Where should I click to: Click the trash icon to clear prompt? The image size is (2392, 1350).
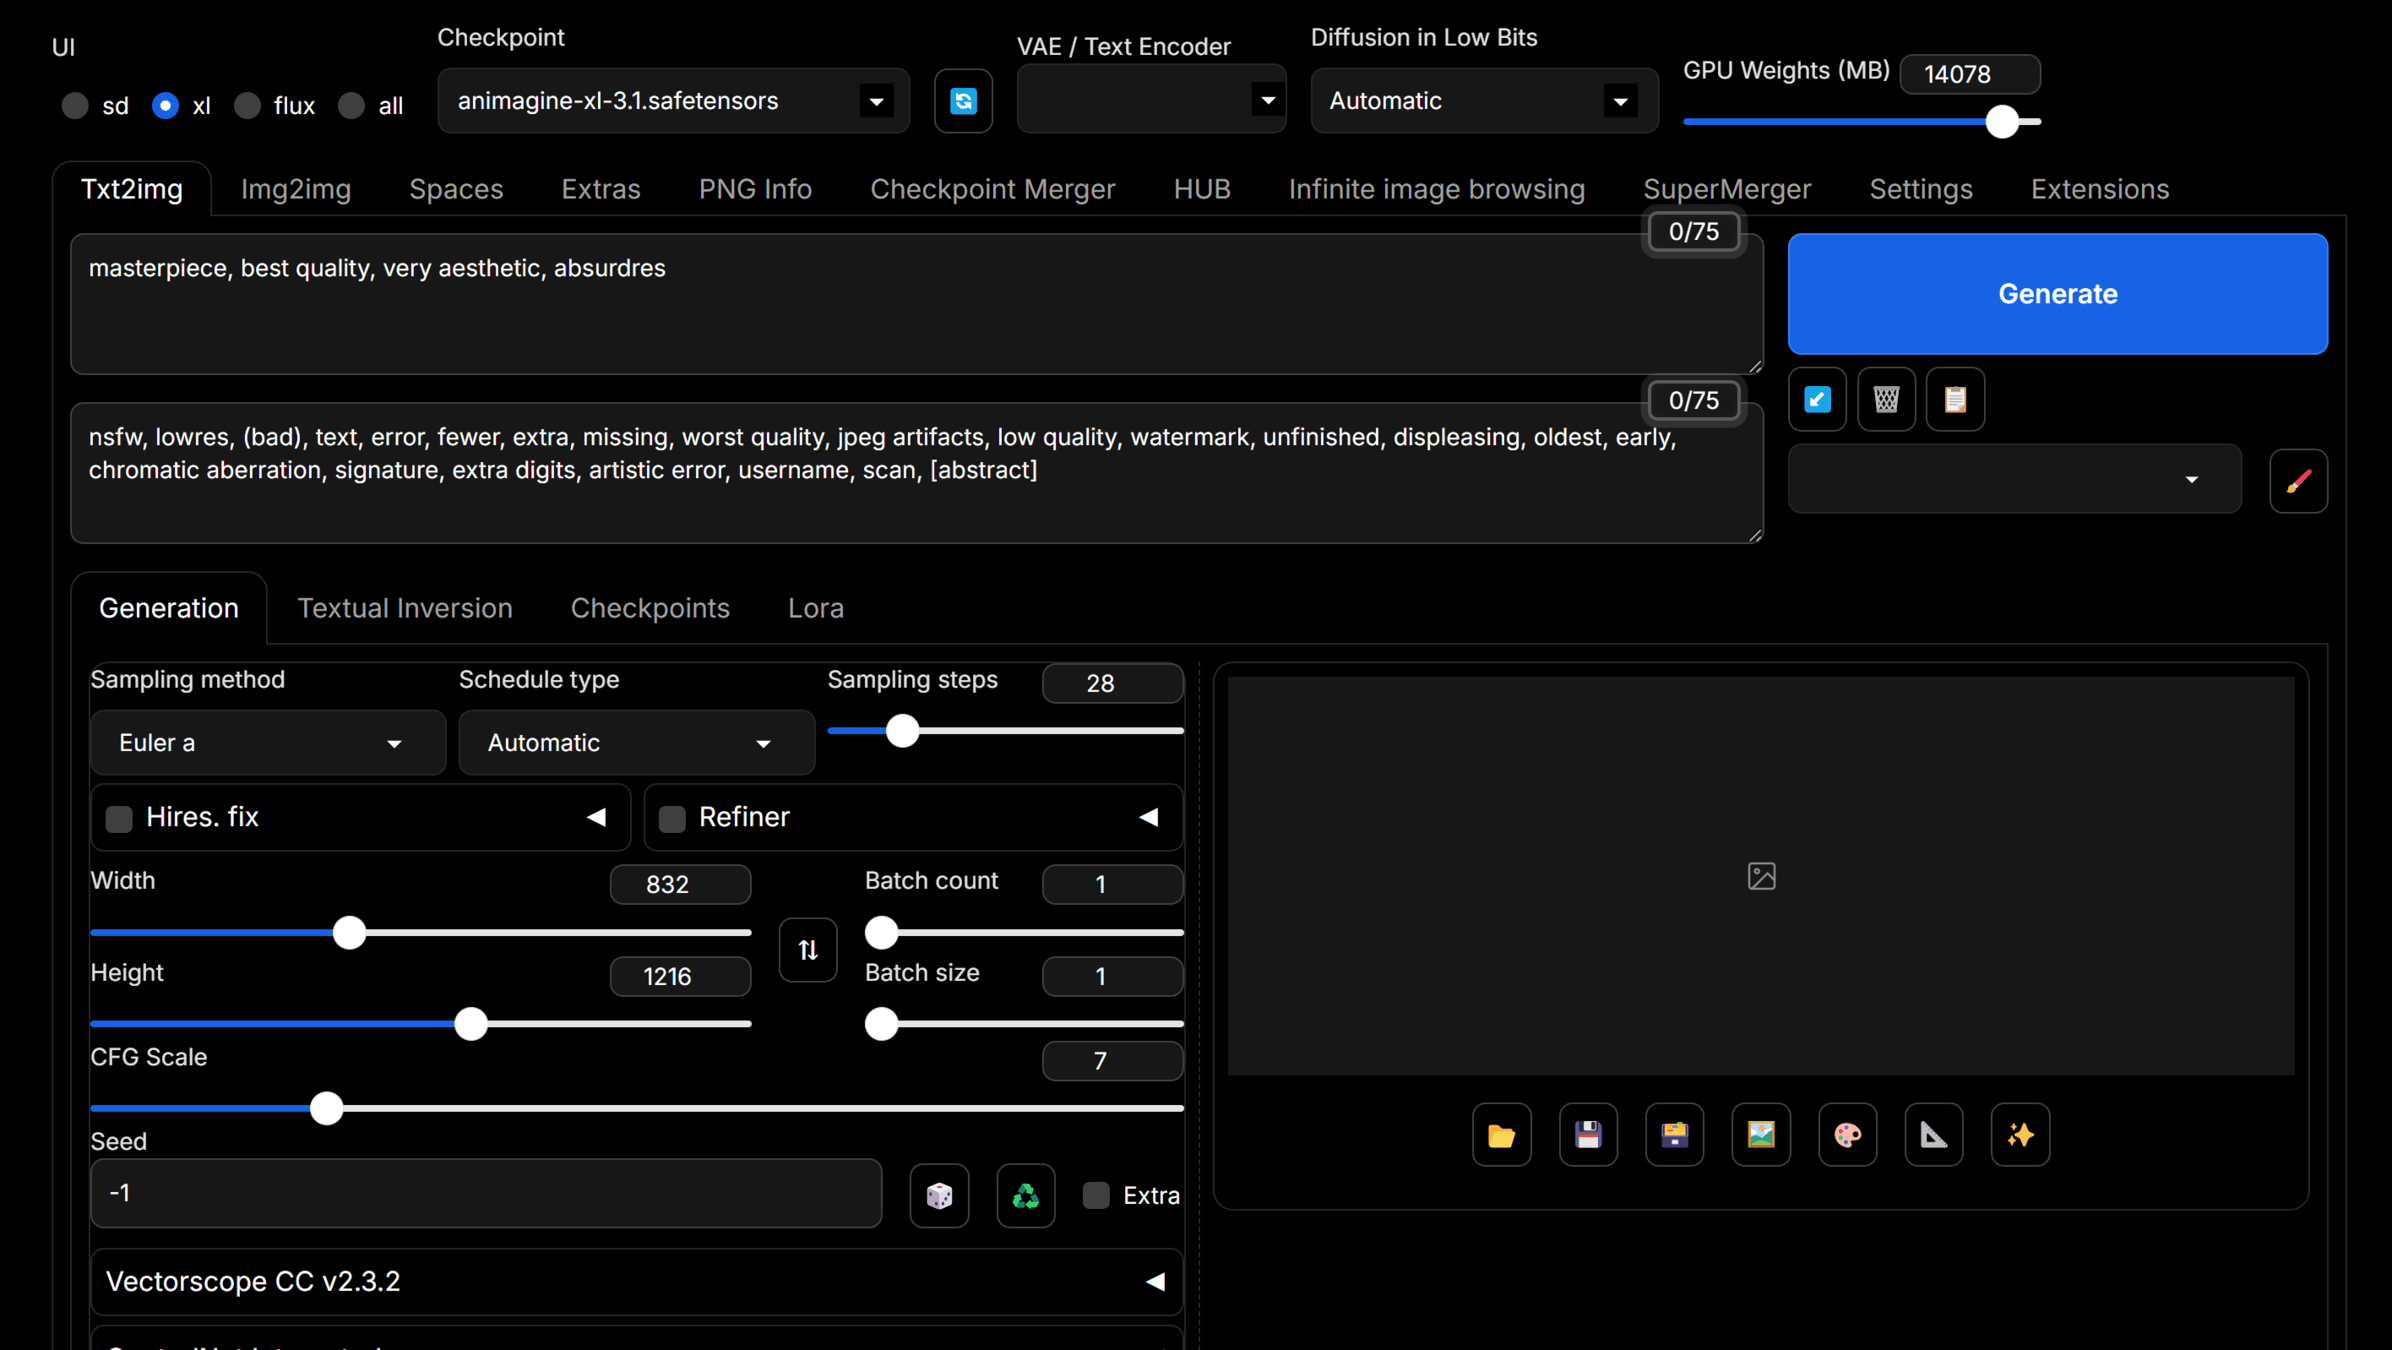pyautogui.click(x=1886, y=400)
